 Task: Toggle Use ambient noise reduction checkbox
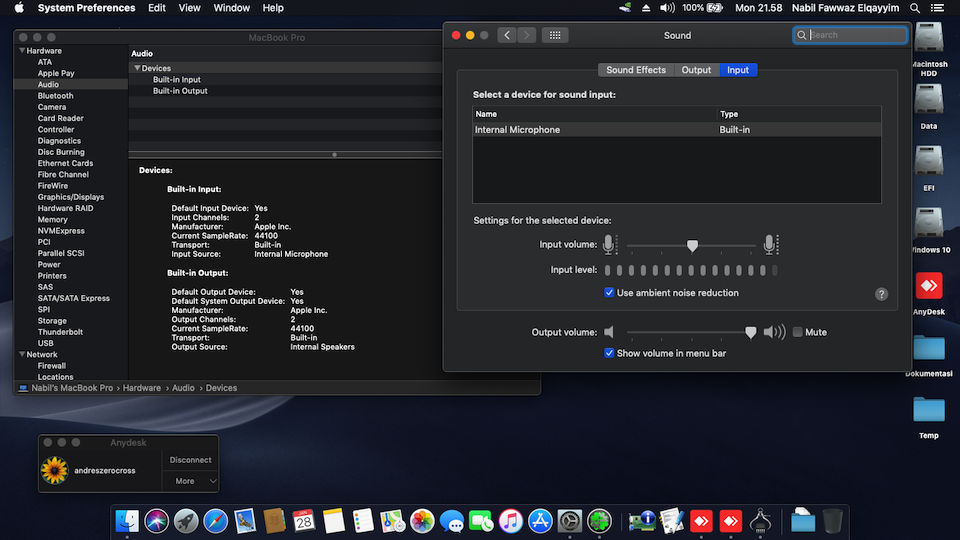(x=610, y=293)
